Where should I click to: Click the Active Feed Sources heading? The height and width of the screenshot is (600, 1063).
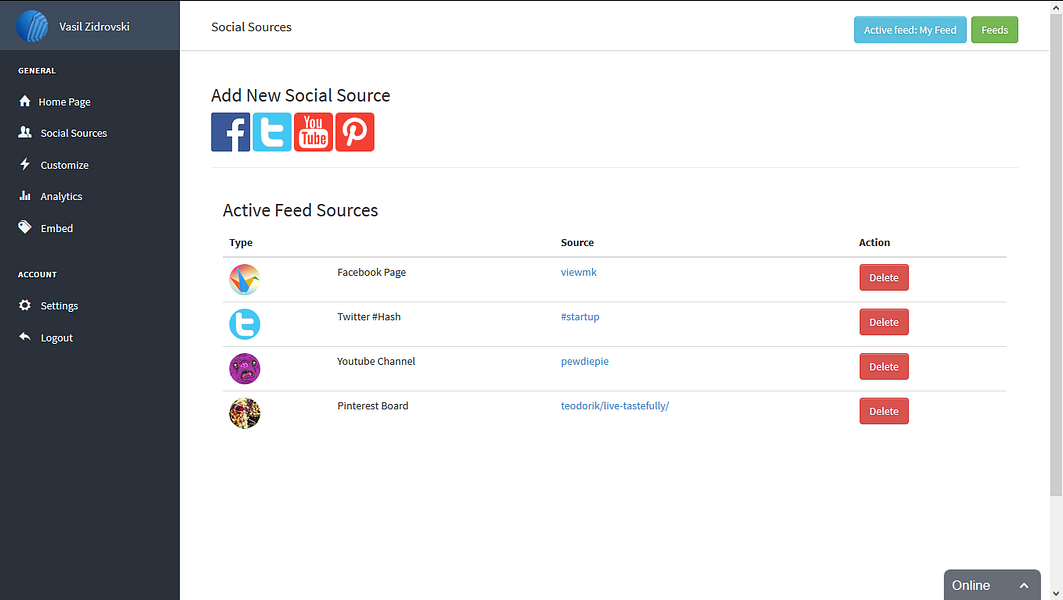pos(300,210)
